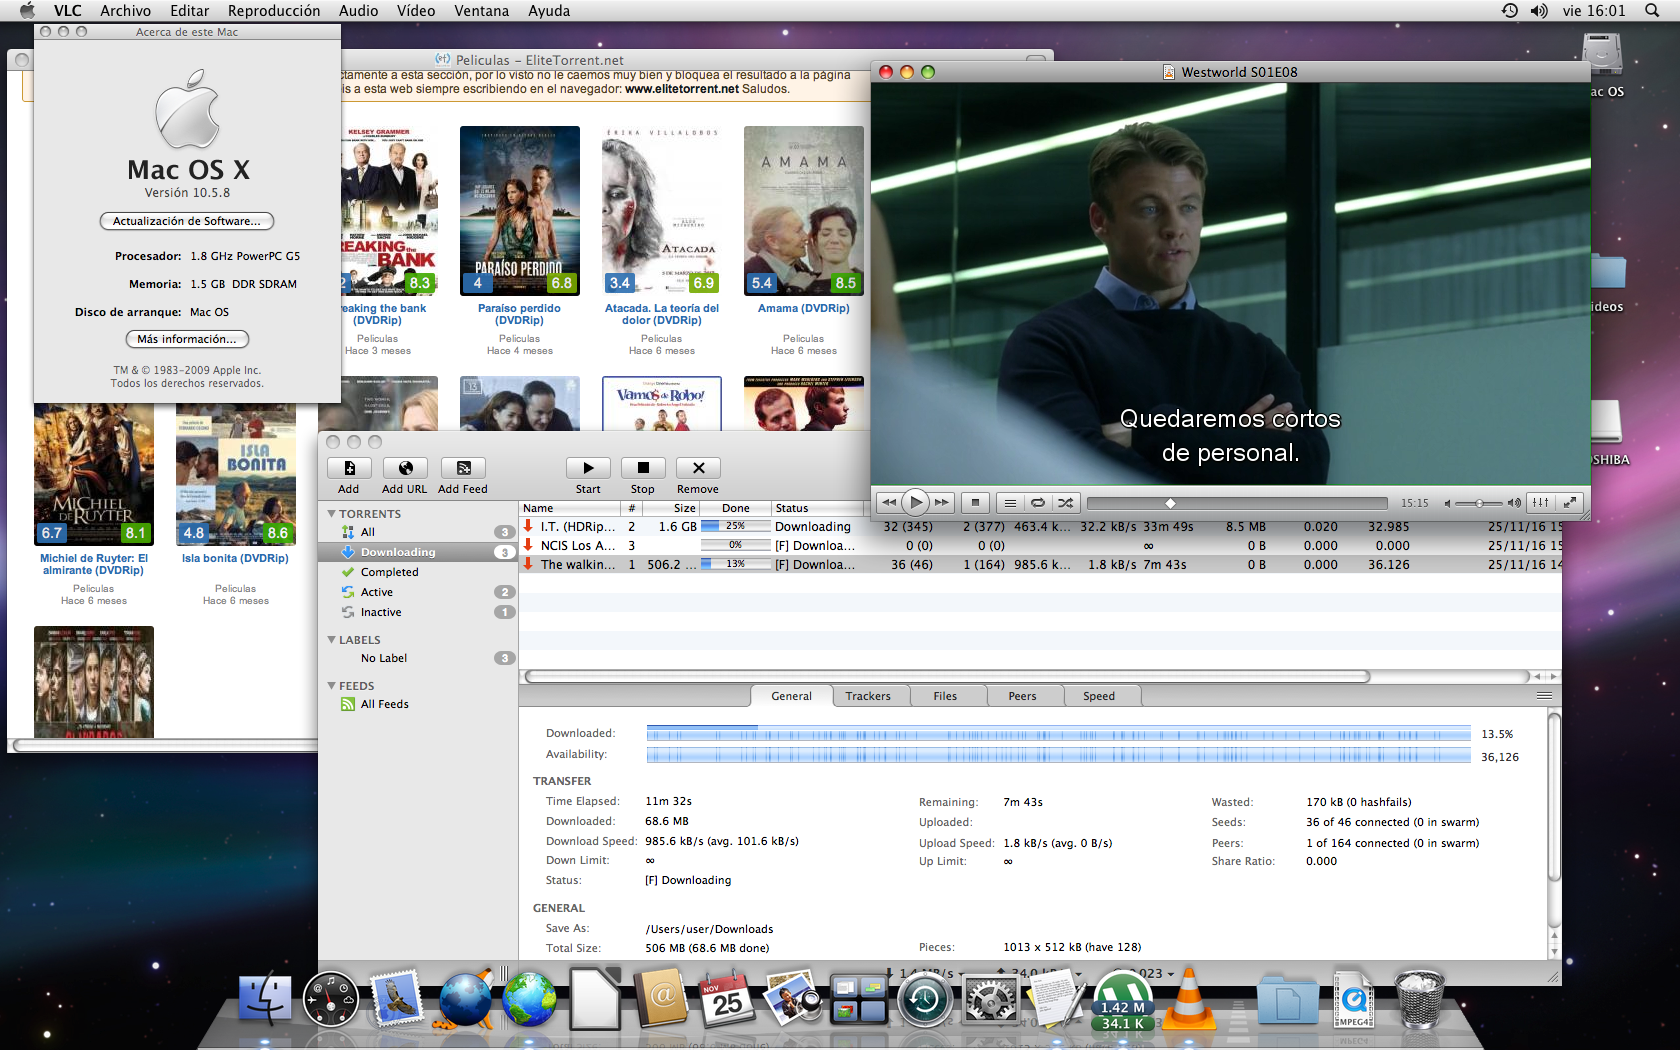The width and height of the screenshot is (1680, 1050).
Task: Start the selected torrent
Action: (x=588, y=468)
